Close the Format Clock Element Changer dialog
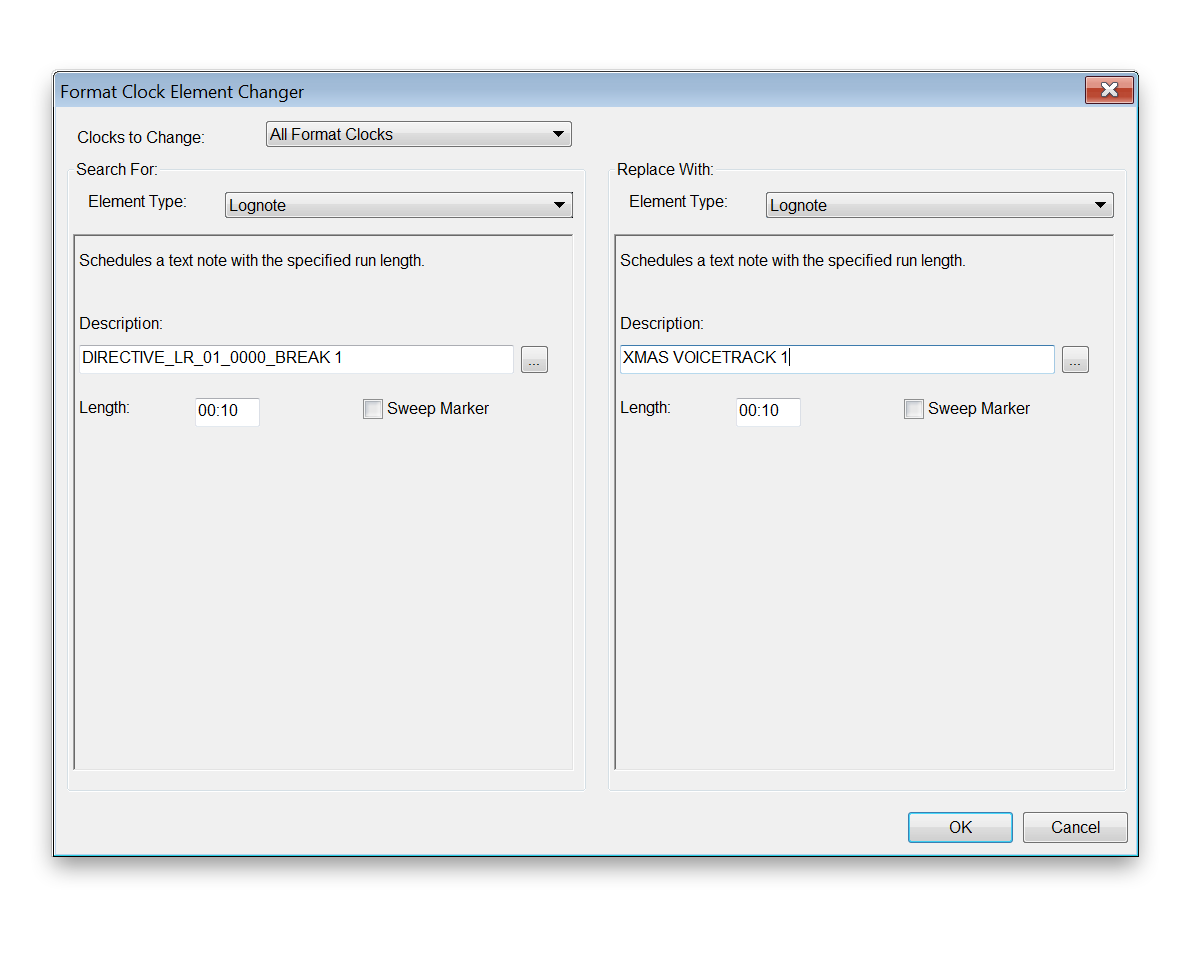Image resolution: width=1200 pixels, height=968 pixels. click(1108, 90)
